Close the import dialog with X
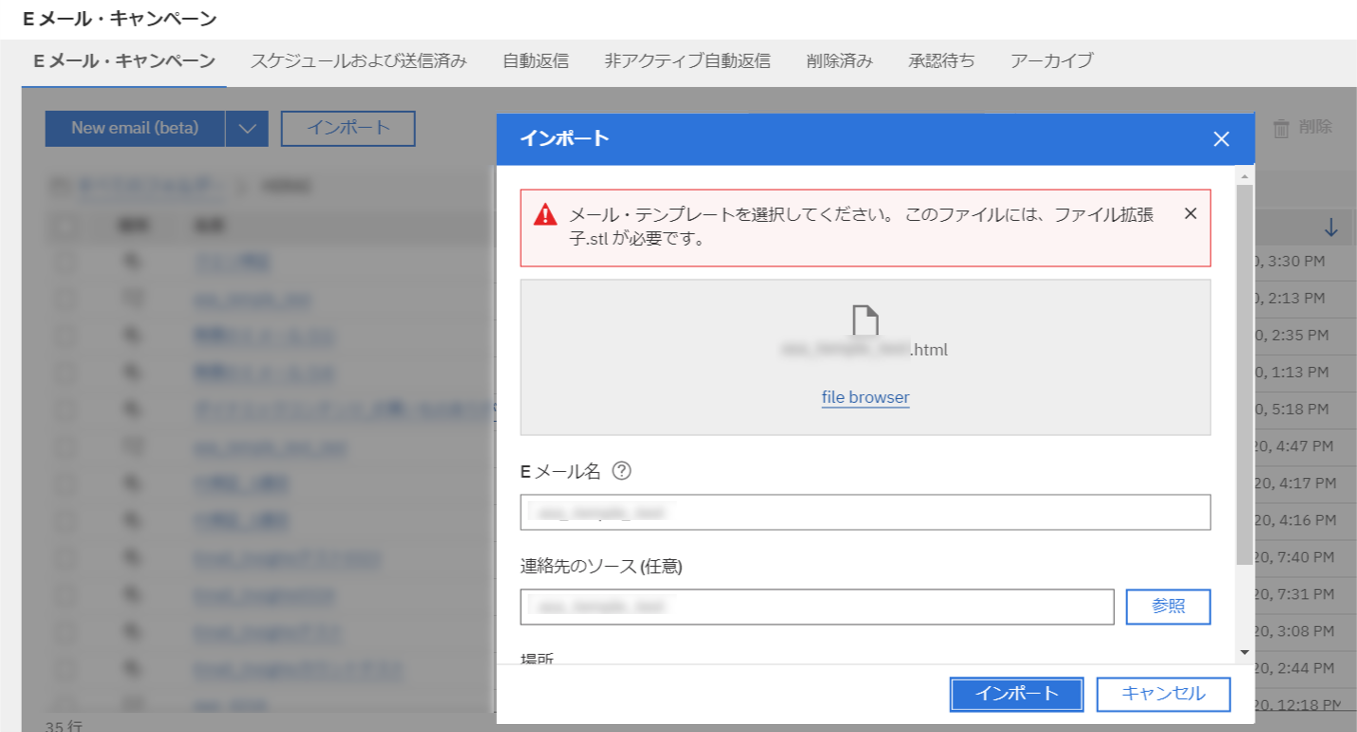The image size is (1357, 732). (1220, 139)
